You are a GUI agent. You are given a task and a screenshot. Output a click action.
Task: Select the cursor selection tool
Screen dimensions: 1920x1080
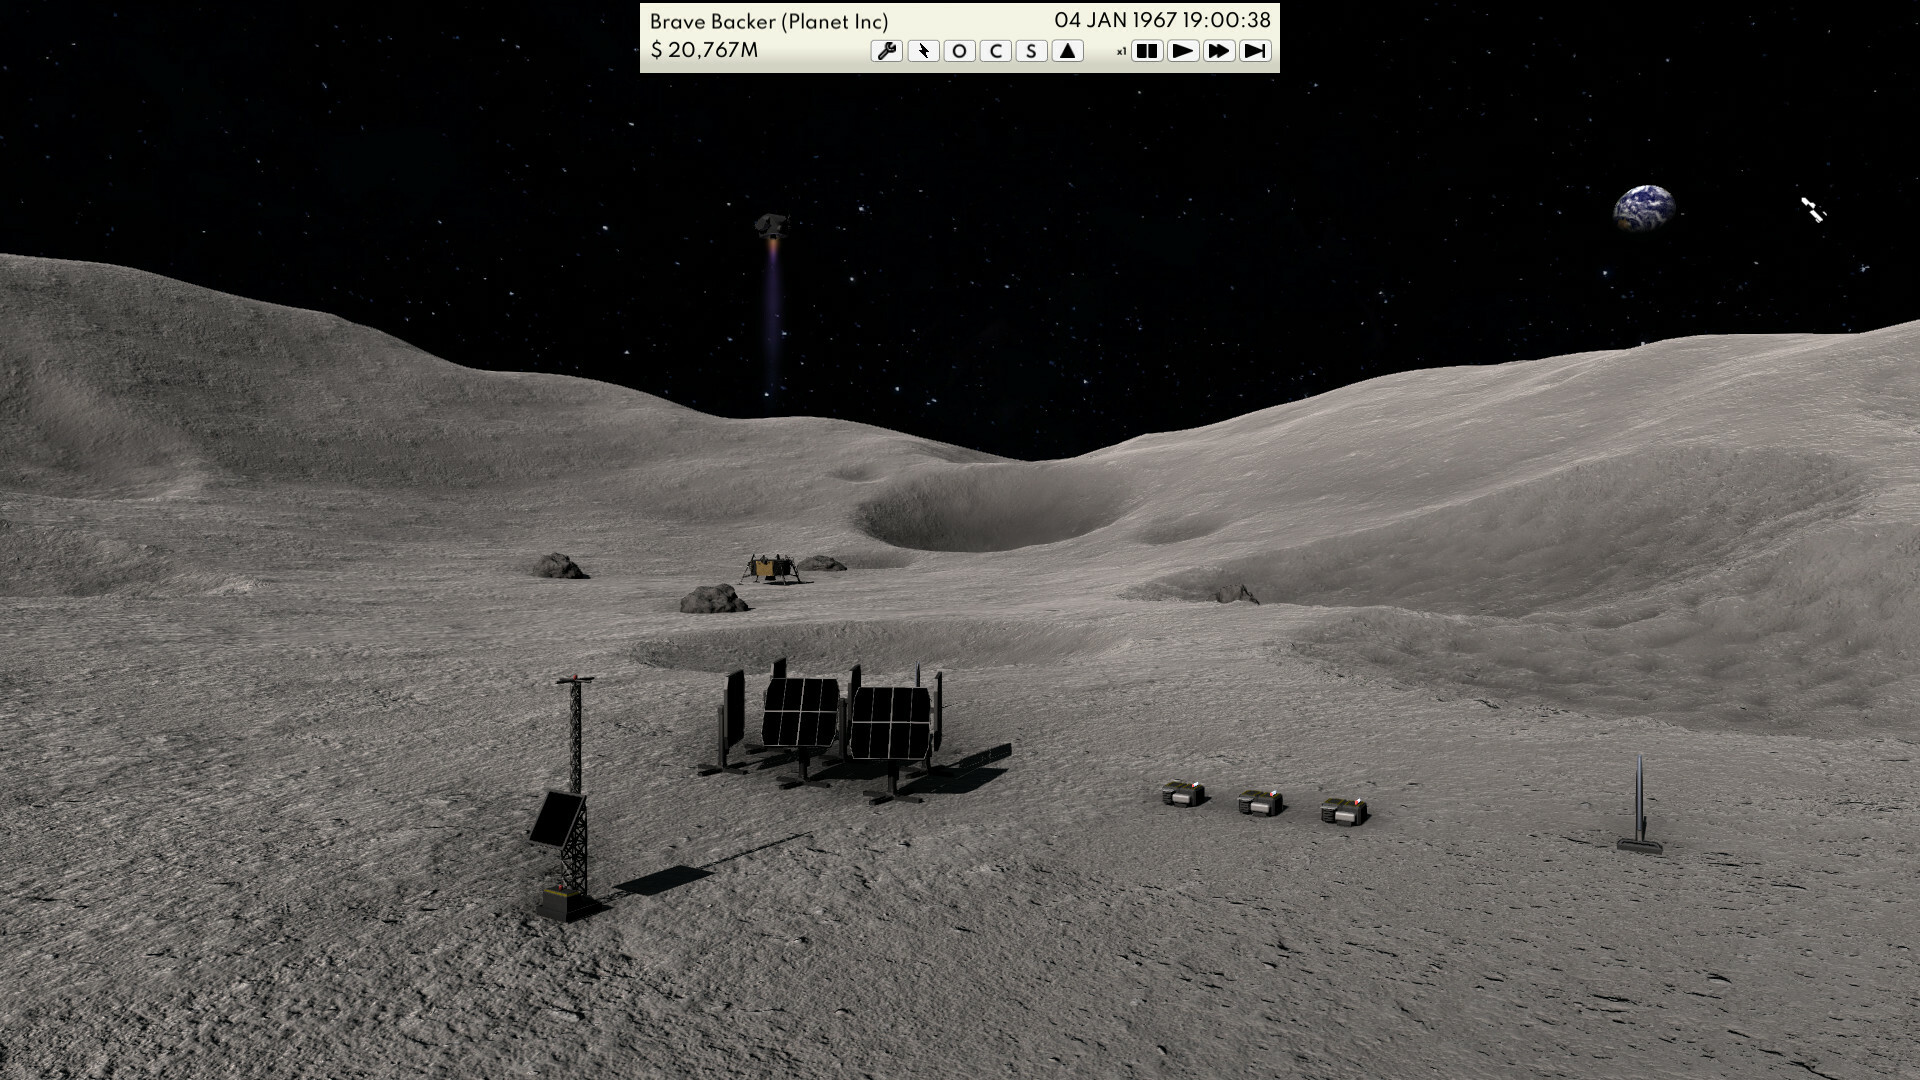(x=923, y=50)
